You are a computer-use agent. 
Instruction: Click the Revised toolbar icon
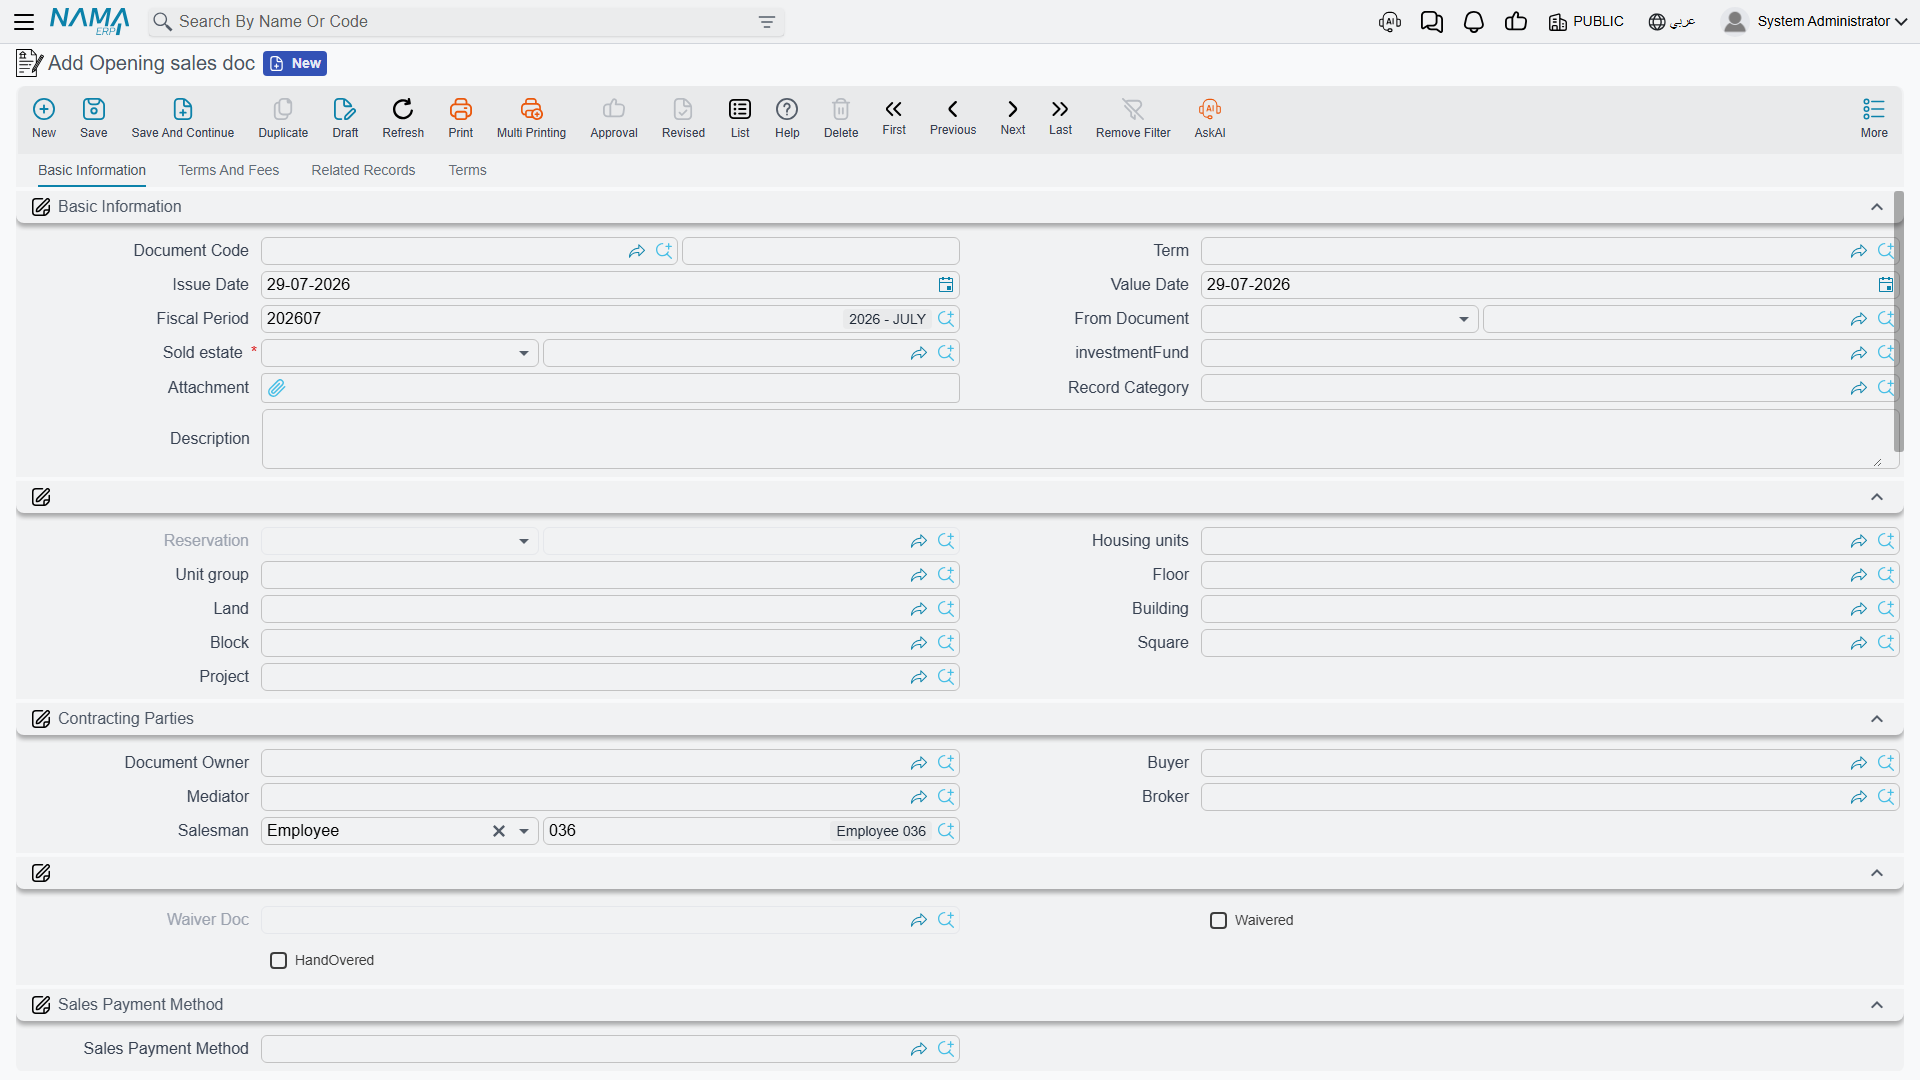point(683,118)
